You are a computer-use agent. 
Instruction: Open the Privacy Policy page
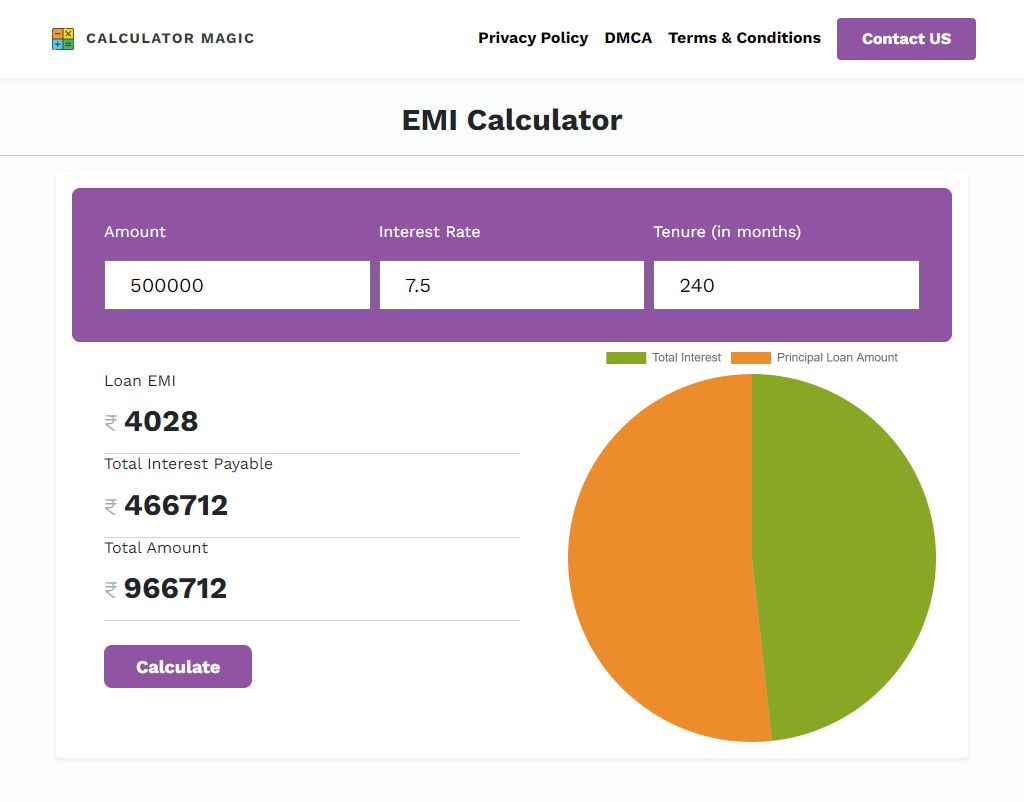coord(533,38)
